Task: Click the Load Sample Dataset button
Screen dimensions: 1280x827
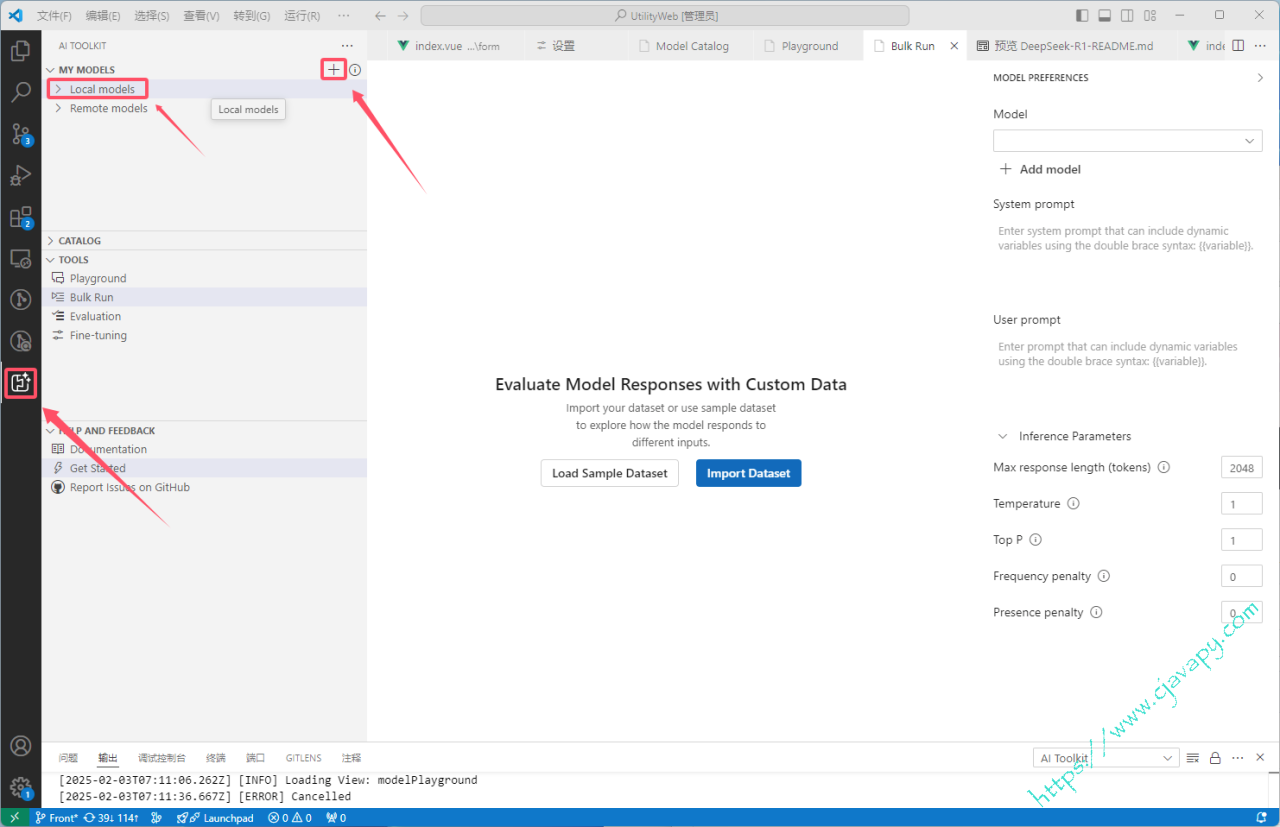Action: (x=610, y=473)
